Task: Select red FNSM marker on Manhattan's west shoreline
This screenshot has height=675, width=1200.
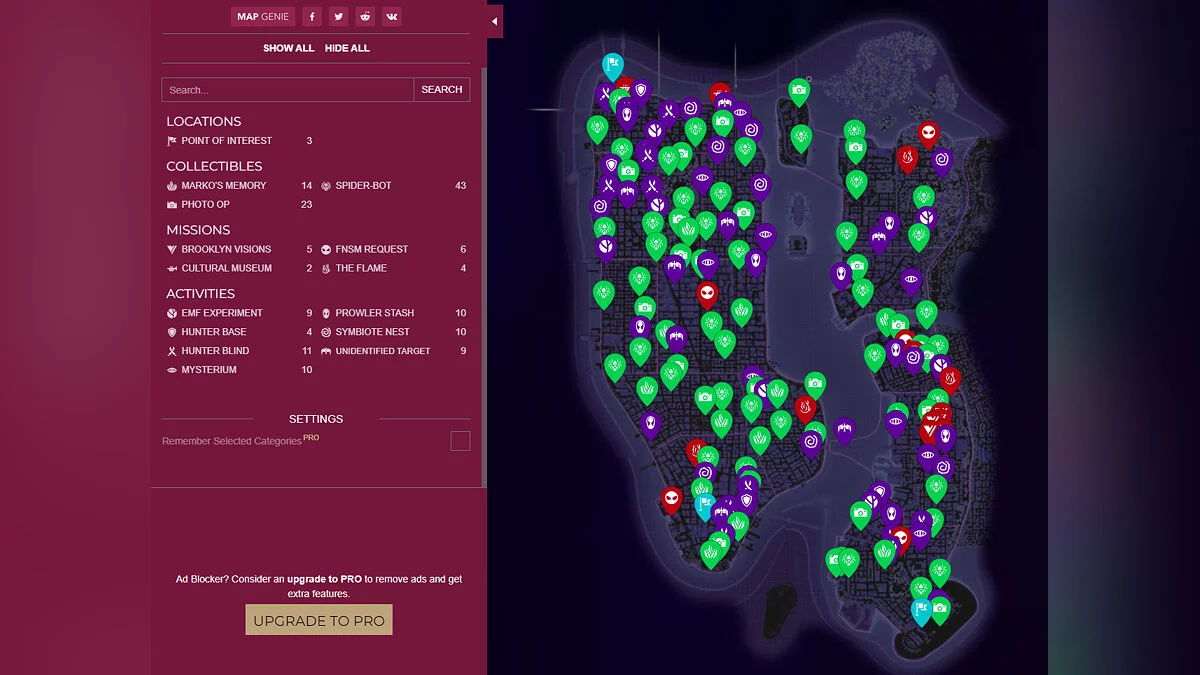Action: coord(671,500)
